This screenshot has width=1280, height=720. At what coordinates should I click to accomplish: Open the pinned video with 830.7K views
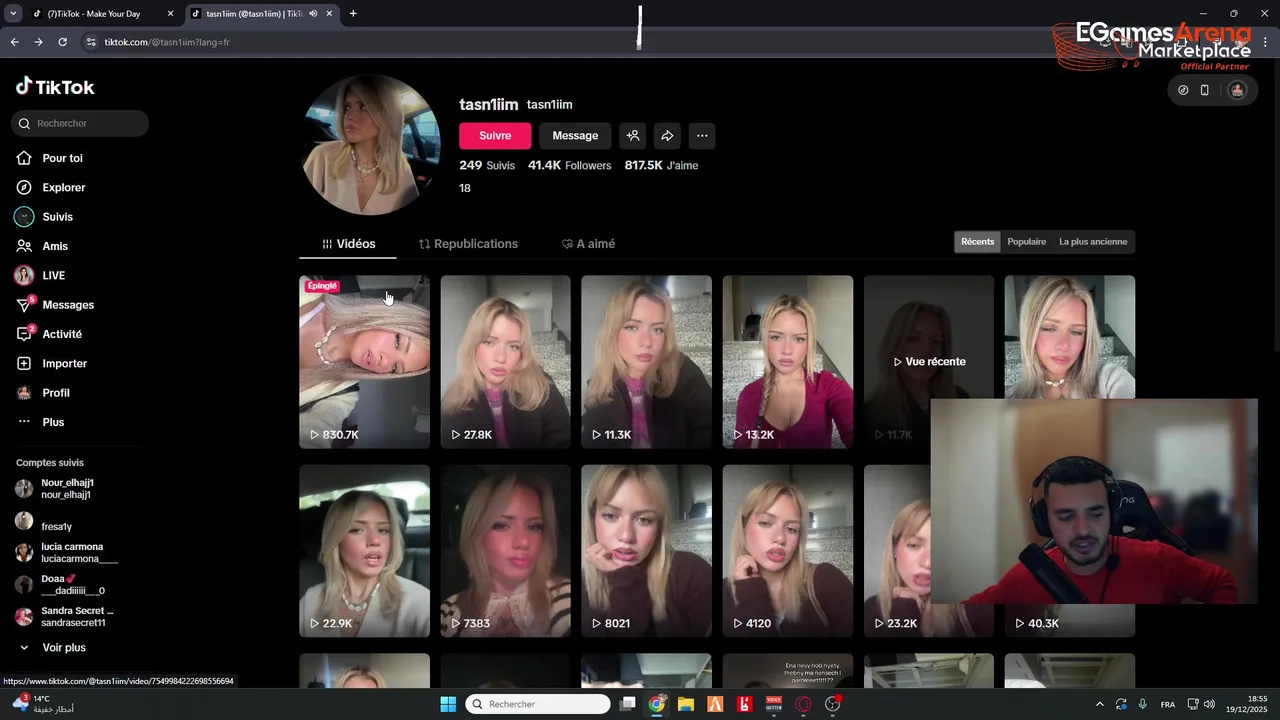click(364, 362)
